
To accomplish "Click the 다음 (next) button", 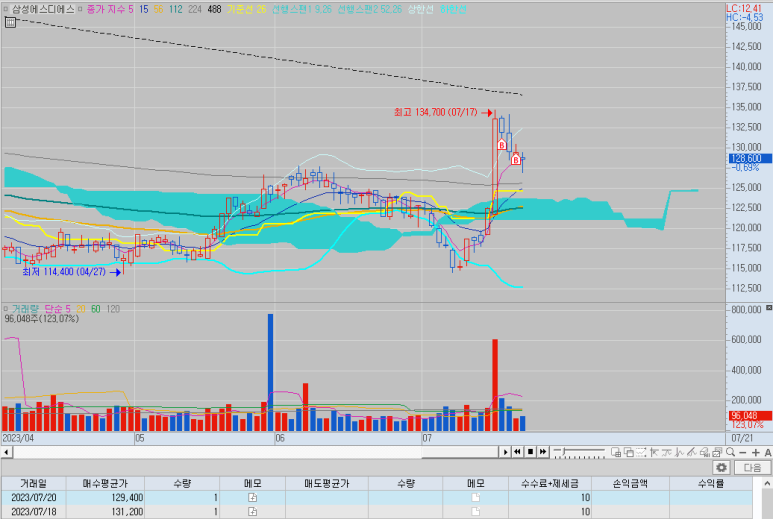I will pos(752,467).
